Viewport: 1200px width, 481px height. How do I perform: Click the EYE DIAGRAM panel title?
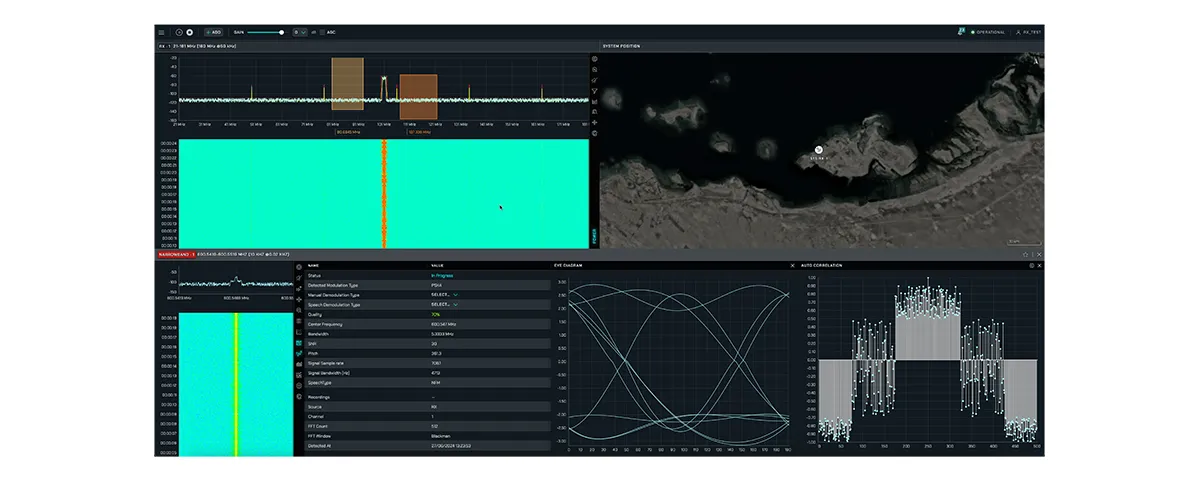(x=568, y=265)
